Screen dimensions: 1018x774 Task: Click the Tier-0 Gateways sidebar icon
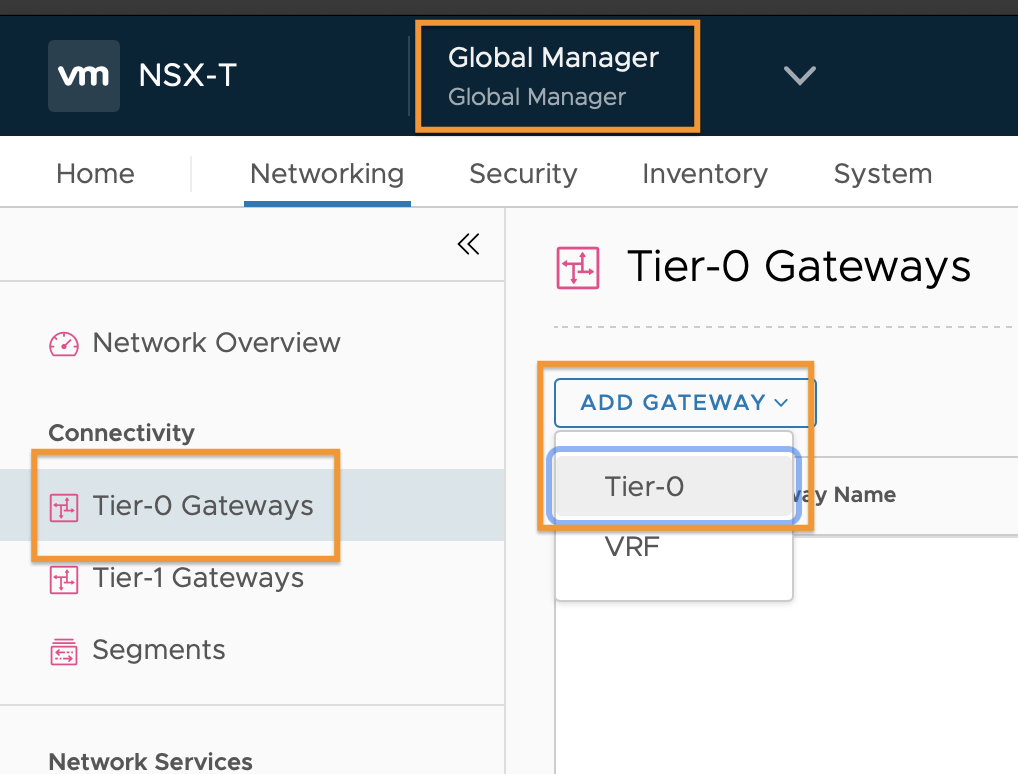tap(64, 507)
